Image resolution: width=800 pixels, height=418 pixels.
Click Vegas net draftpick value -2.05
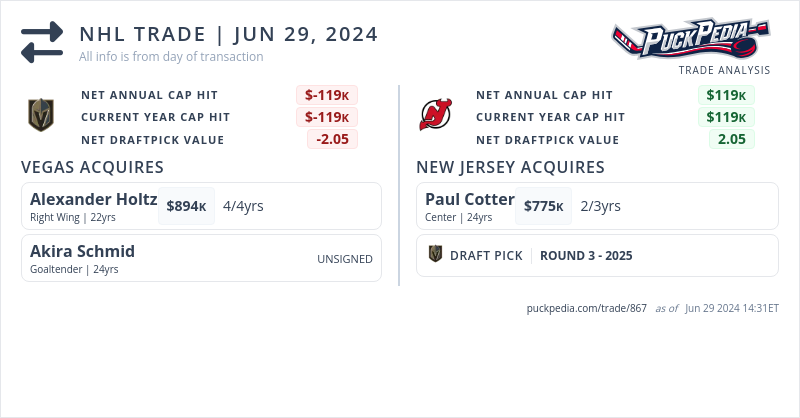pos(332,139)
